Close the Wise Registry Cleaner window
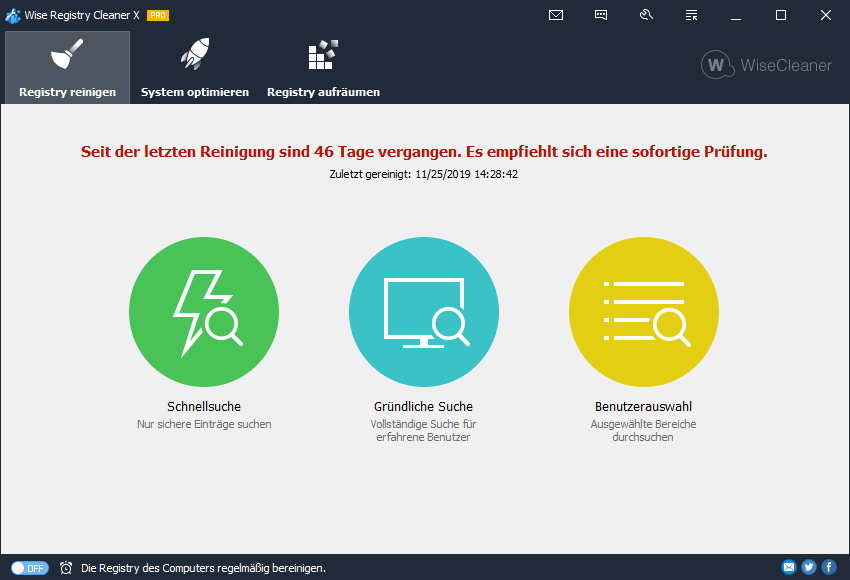The width and height of the screenshot is (850, 580). 826,15
